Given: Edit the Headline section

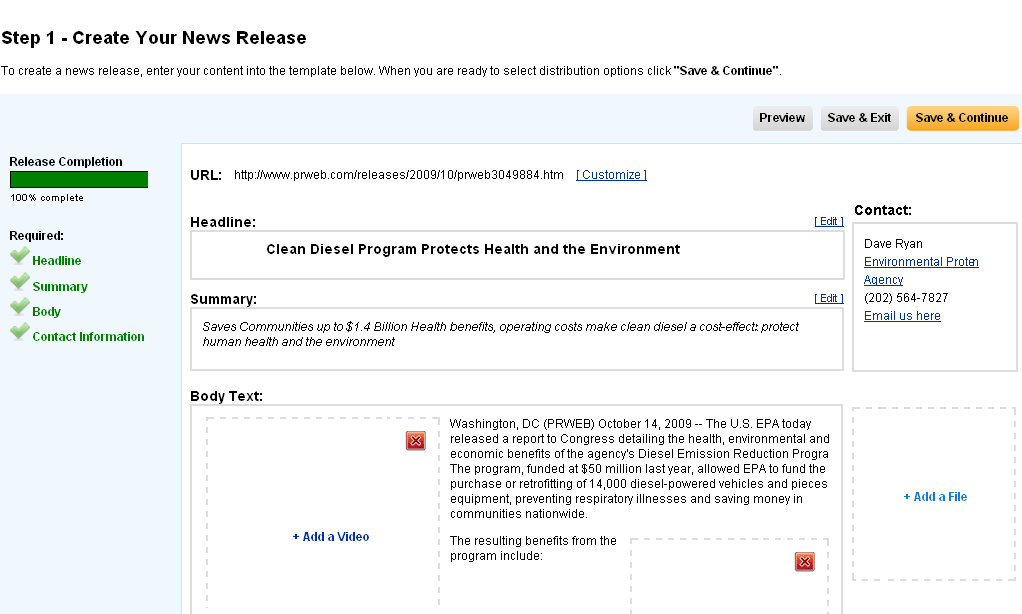Looking at the screenshot, I should click(x=829, y=221).
